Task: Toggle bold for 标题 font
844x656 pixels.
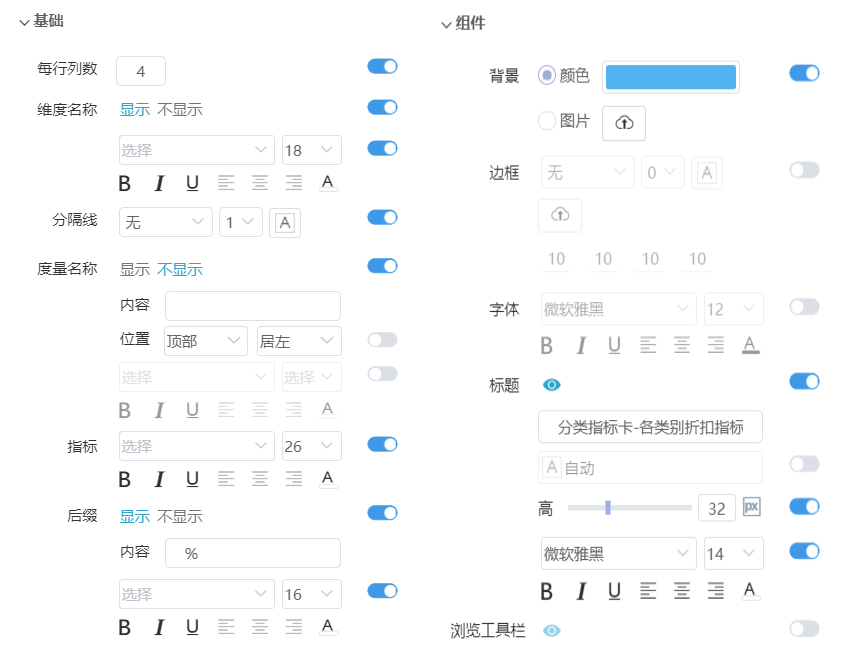Action: click(546, 592)
